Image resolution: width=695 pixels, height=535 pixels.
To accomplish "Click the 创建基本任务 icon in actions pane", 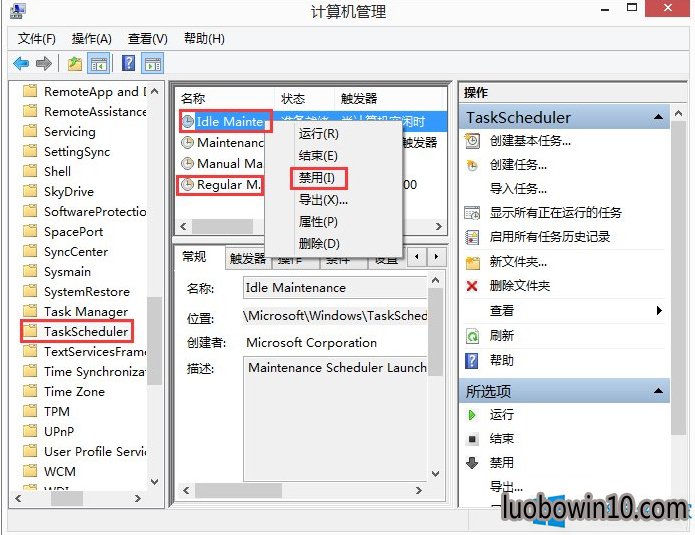I will [x=472, y=141].
